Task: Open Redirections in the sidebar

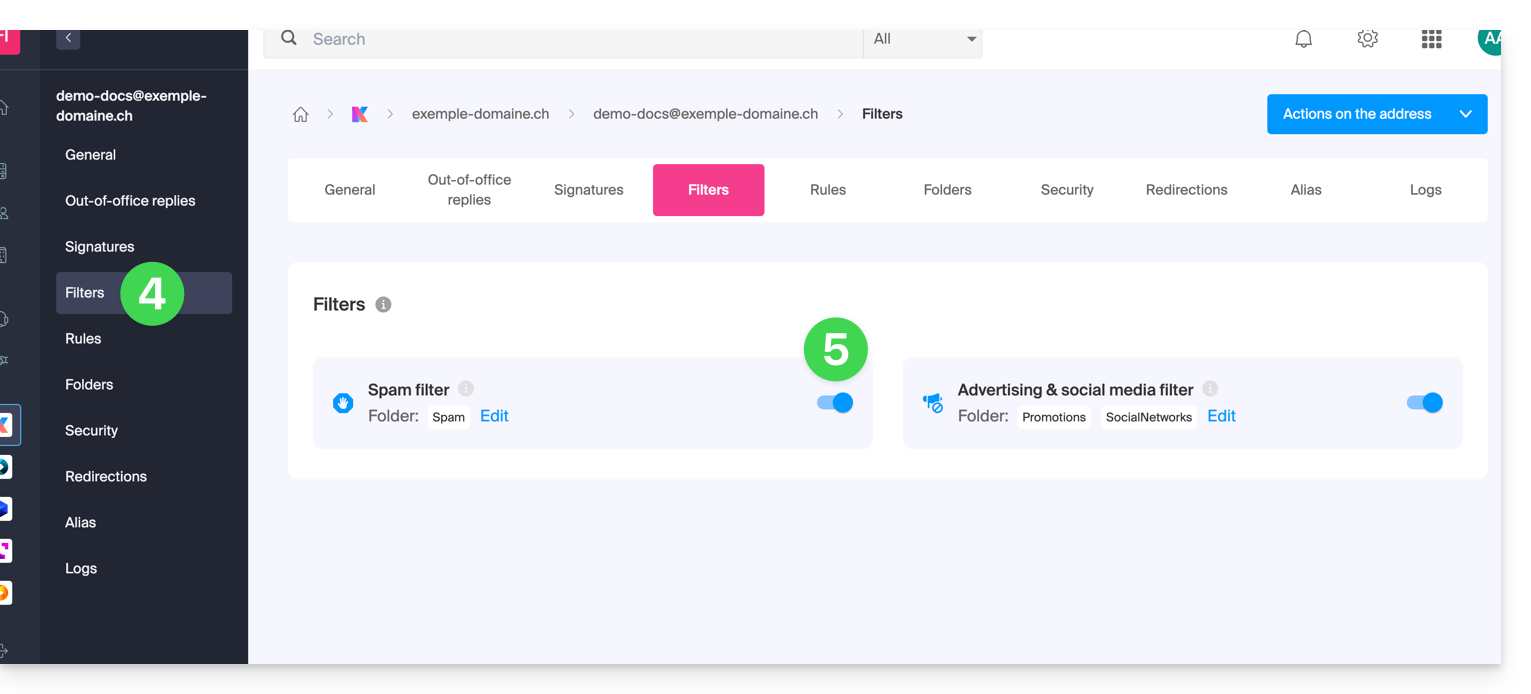Action: (x=144, y=477)
